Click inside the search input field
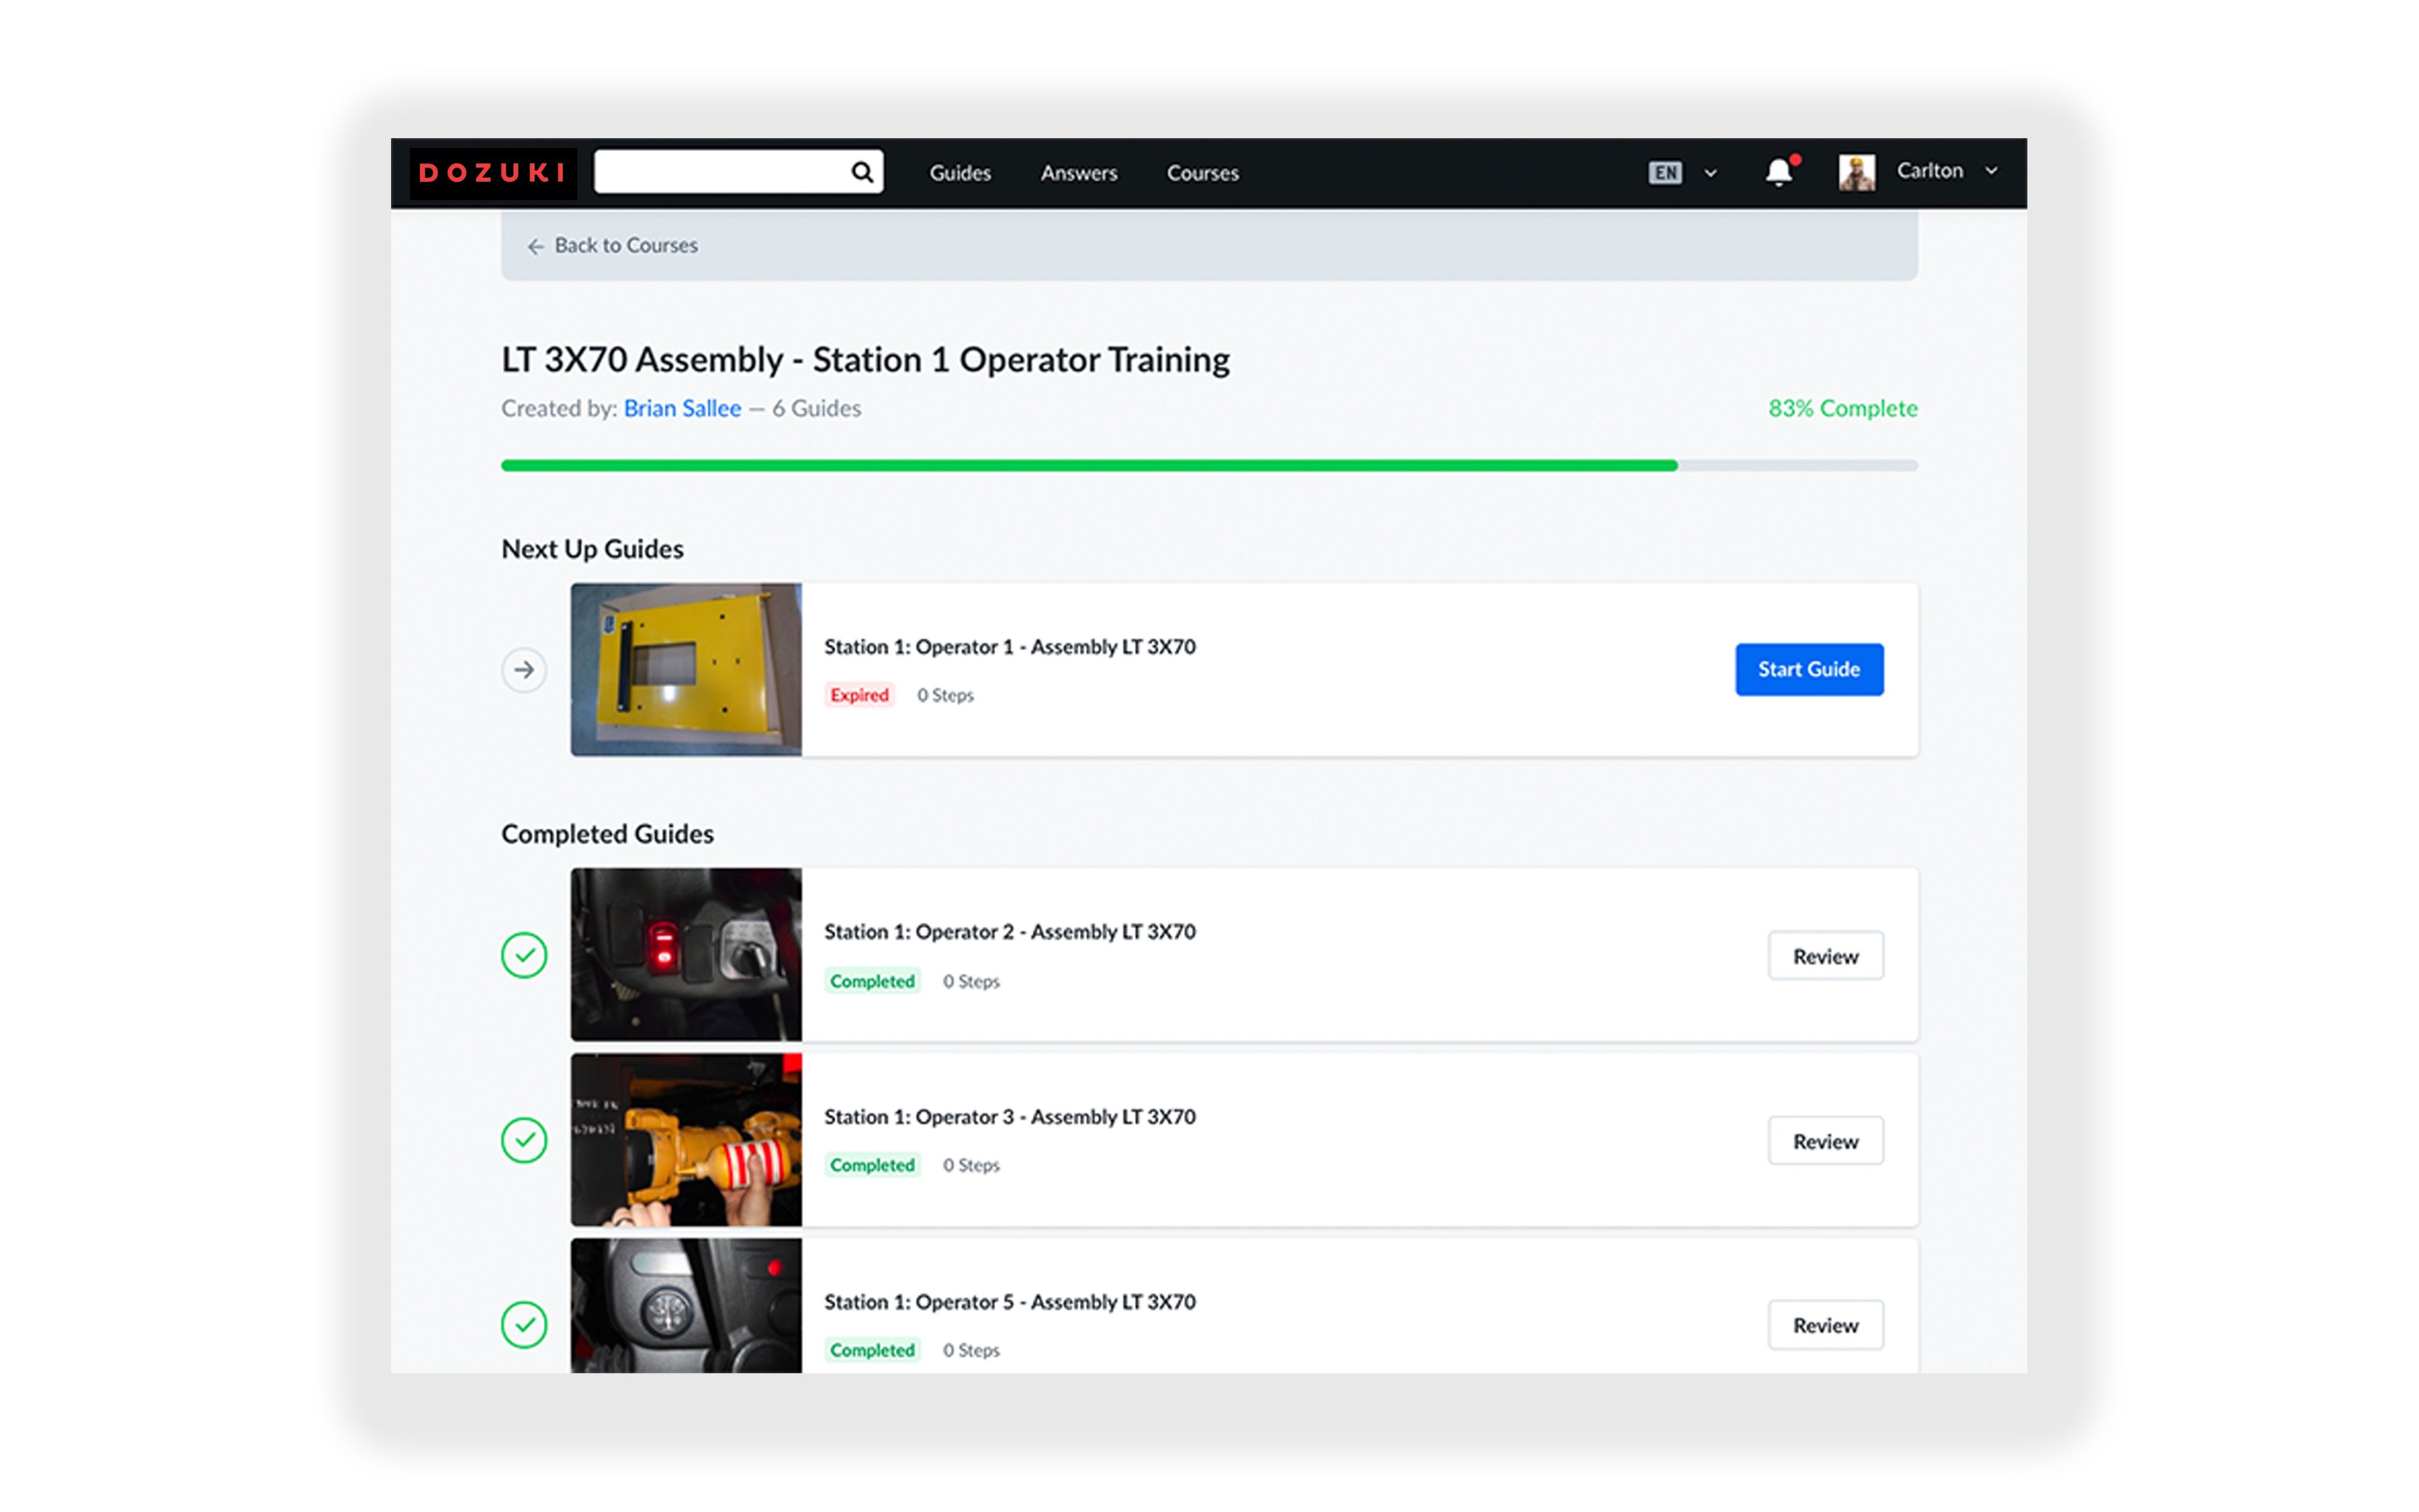 point(720,172)
